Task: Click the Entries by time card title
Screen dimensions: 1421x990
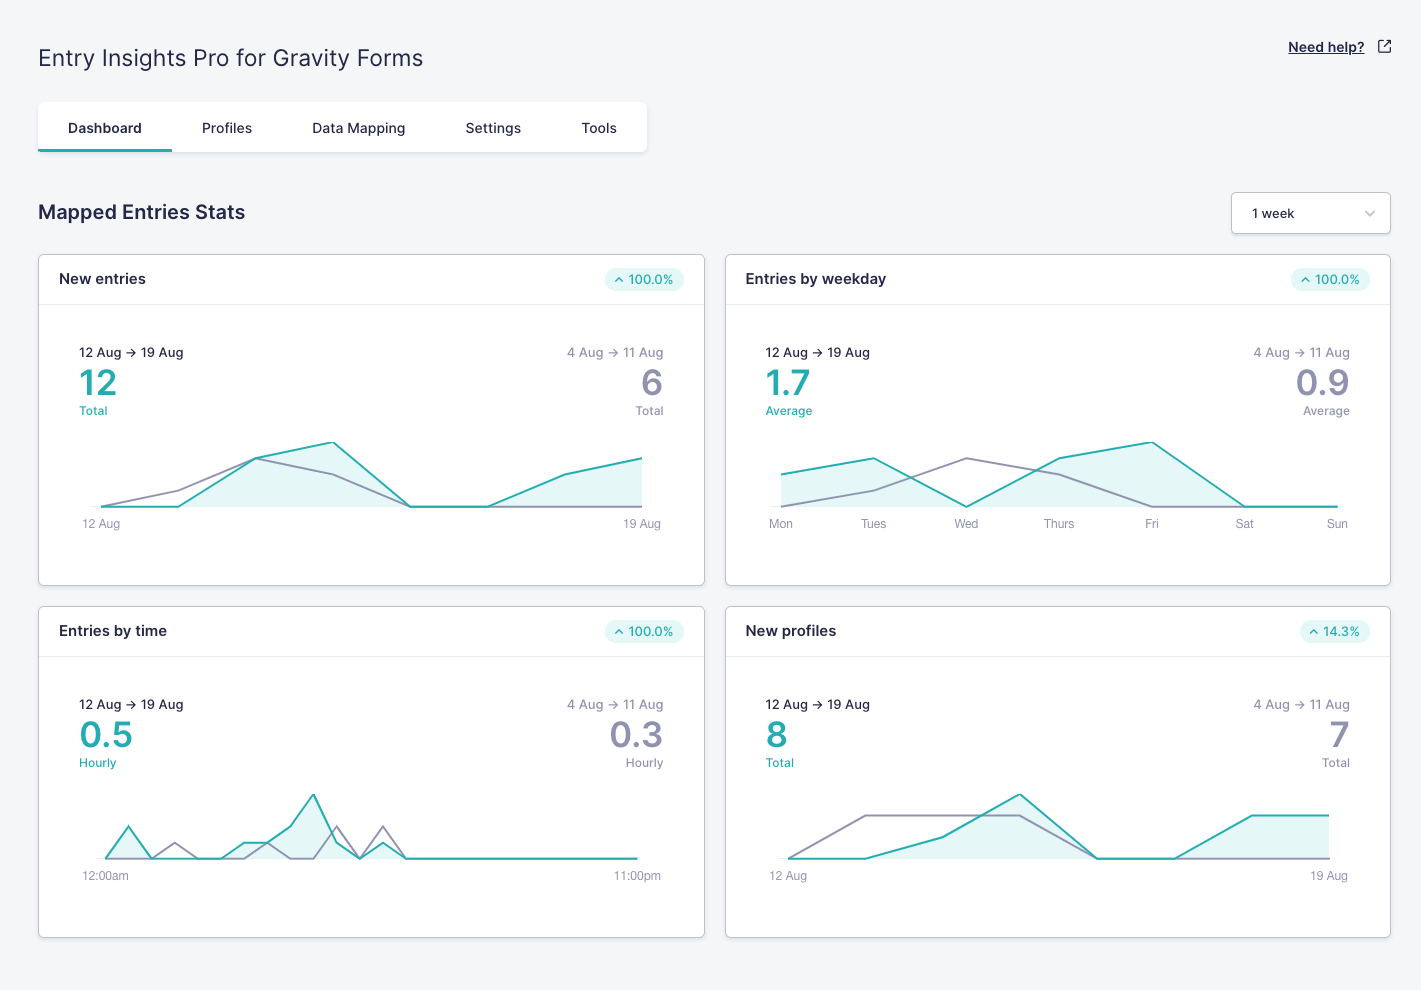Action: tap(113, 631)
